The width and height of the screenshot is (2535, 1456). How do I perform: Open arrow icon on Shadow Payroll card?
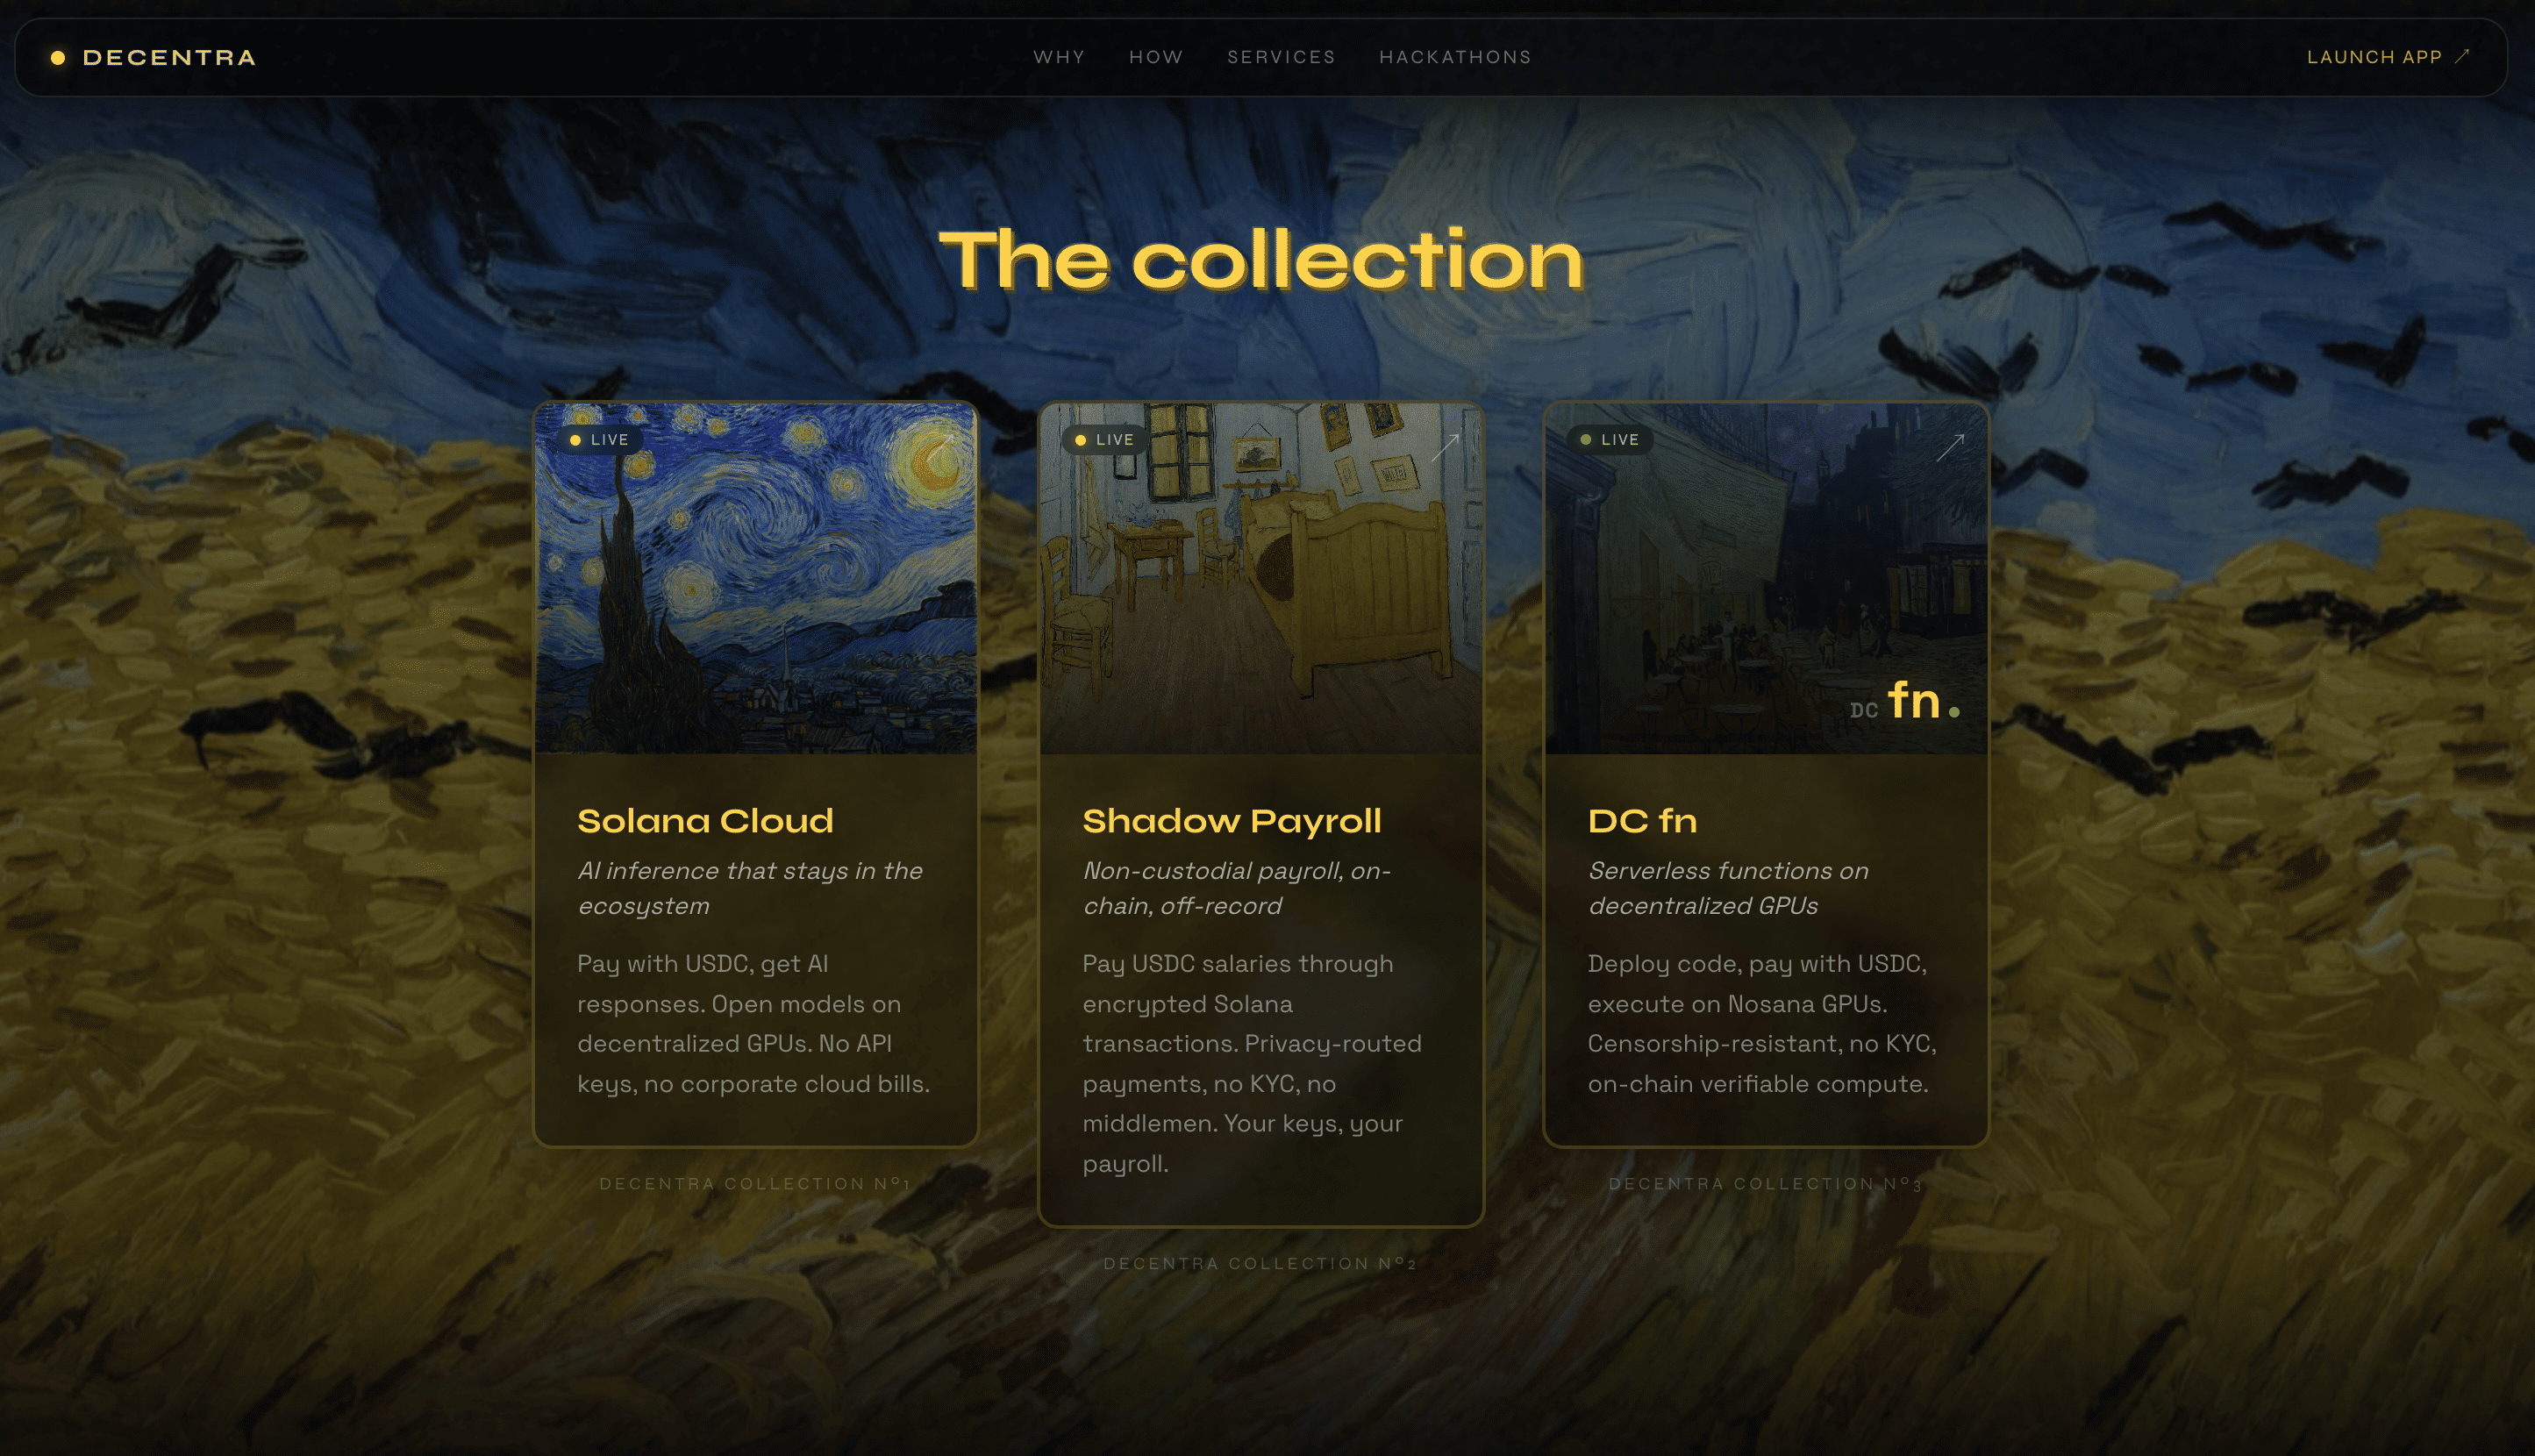point(1445,447)
